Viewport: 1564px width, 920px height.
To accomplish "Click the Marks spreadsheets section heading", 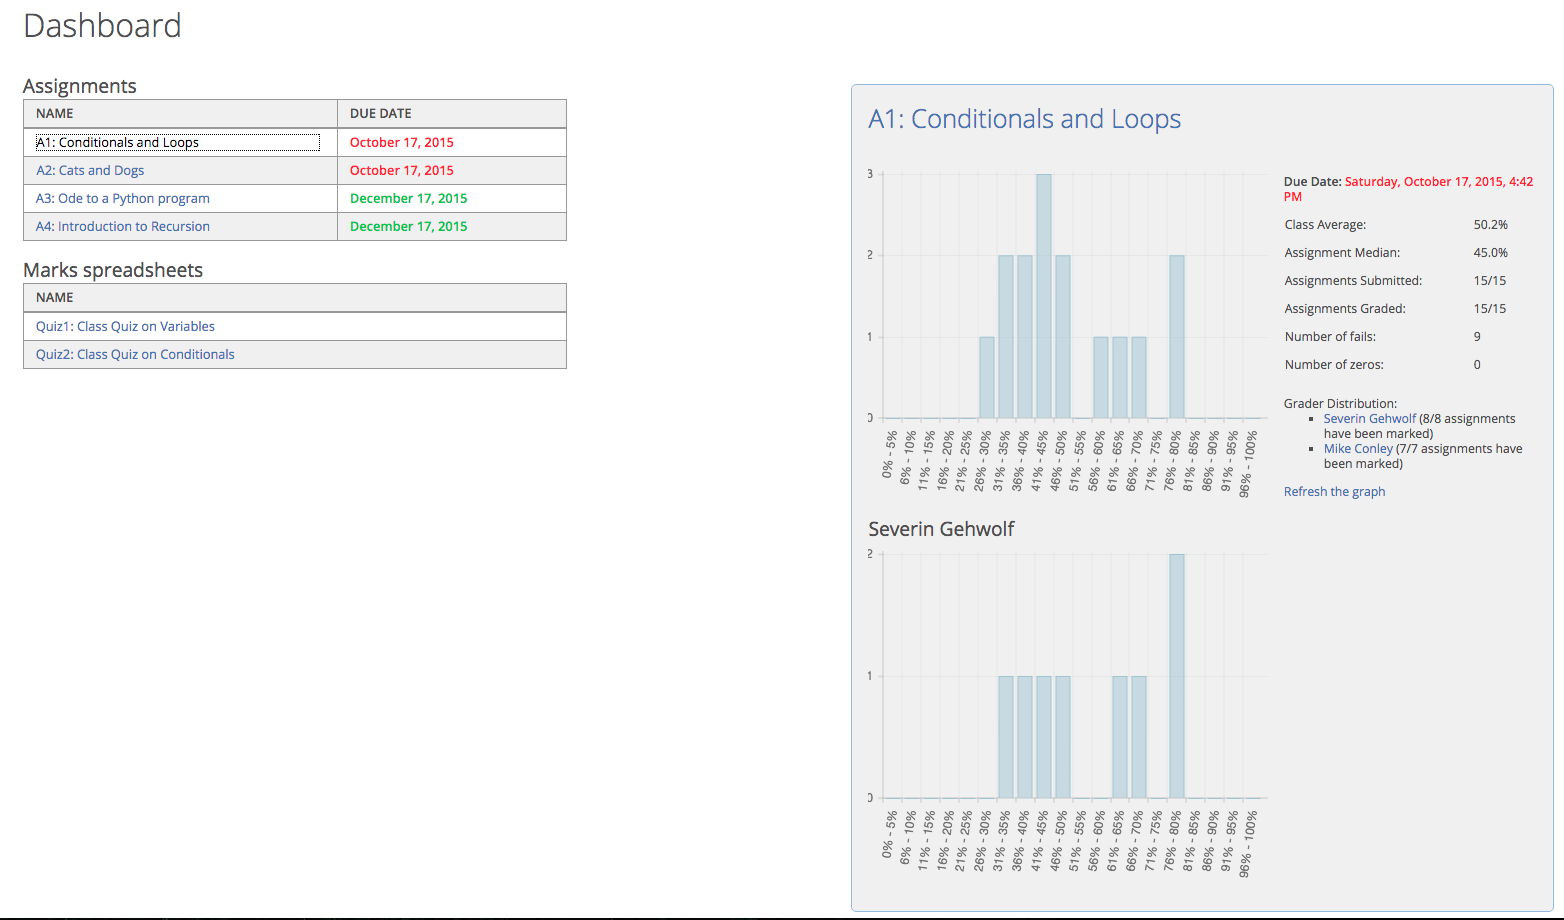I will [113, 270].
